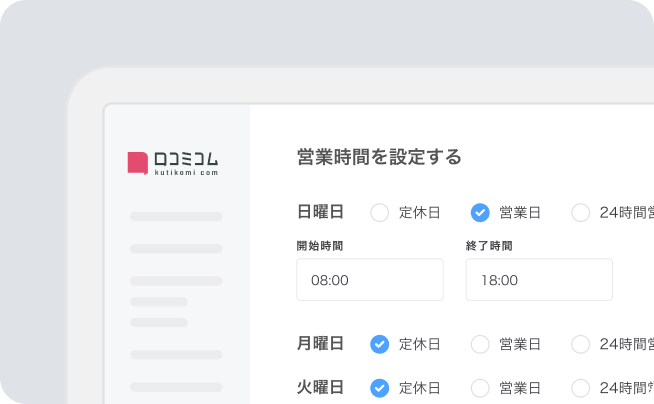Click the 終了時間 label
The image size is (654, 404).
coord(489,246)
